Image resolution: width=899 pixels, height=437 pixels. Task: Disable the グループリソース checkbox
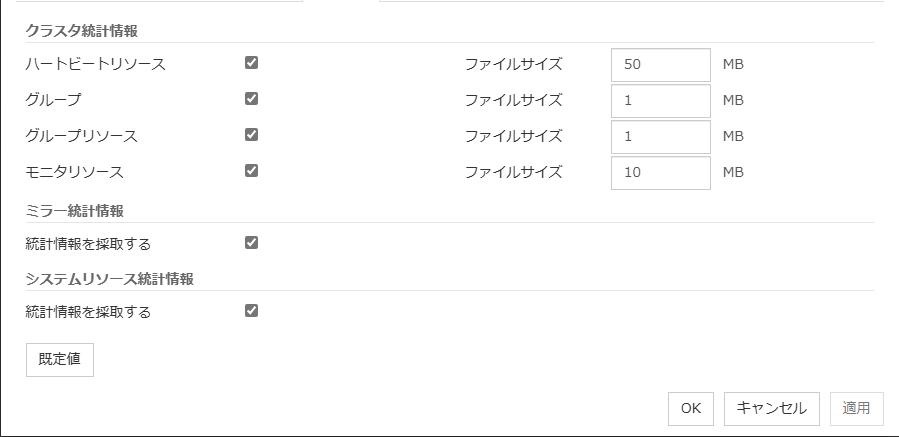(251, 135)
